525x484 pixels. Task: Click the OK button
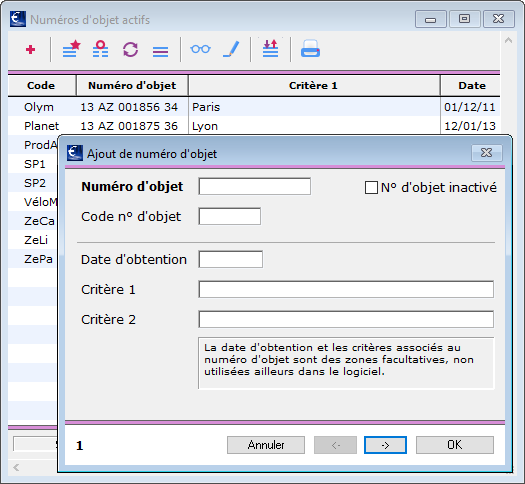[x=455, y=445]
